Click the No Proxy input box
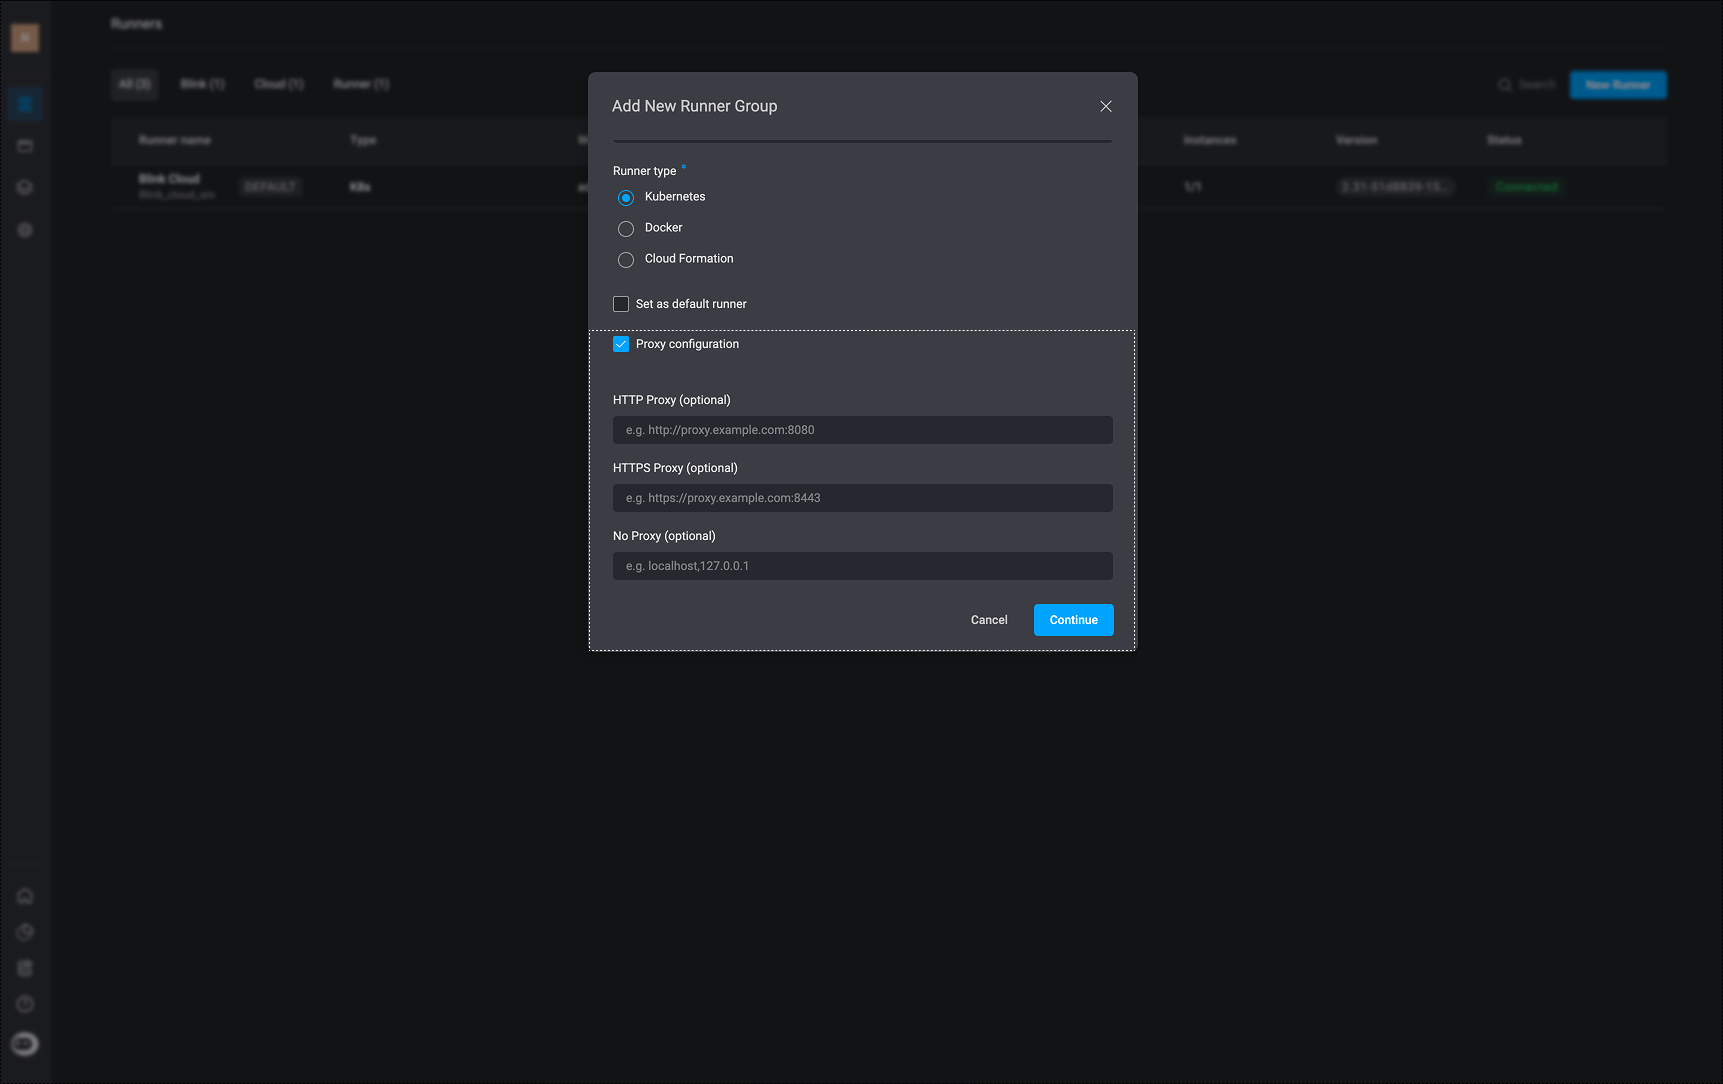This screenshot has width=1723, height=1084. (862, 566)
